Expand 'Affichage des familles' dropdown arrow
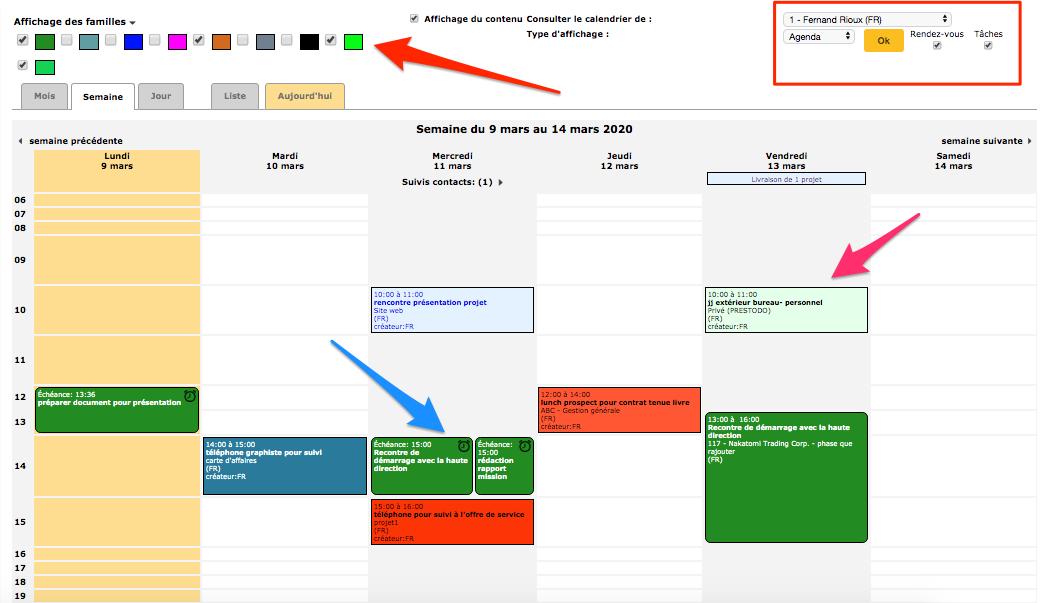The image size is (1045, 603). pos(132,22)
